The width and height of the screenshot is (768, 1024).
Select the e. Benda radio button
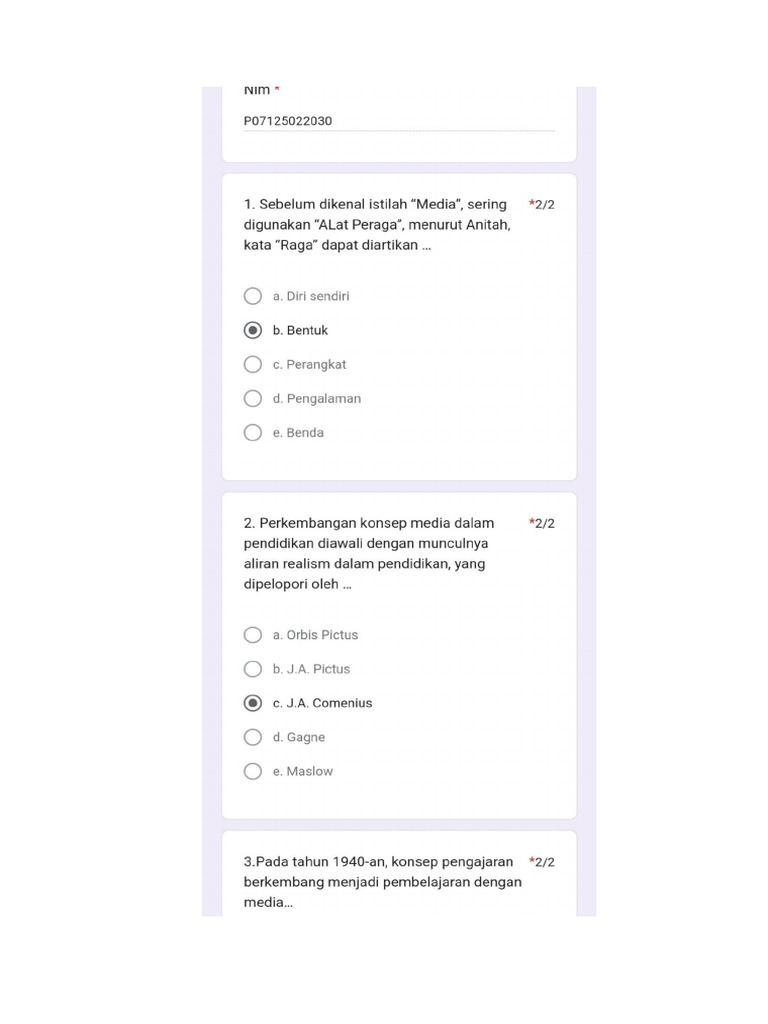(253, 432)
